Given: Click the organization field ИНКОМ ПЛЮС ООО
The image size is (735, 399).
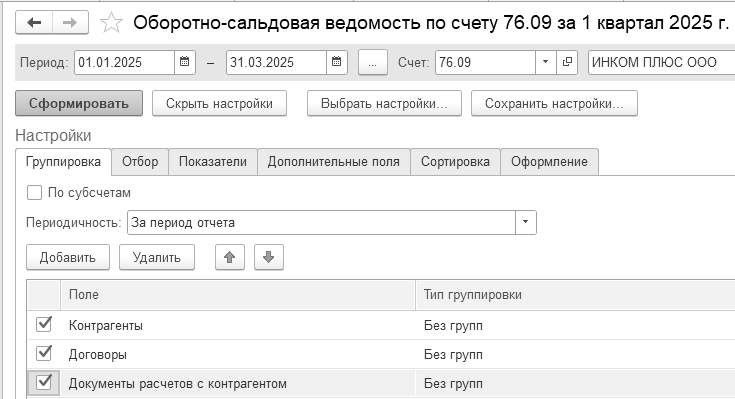Looking at the screenshot, I should coord(661,62).
